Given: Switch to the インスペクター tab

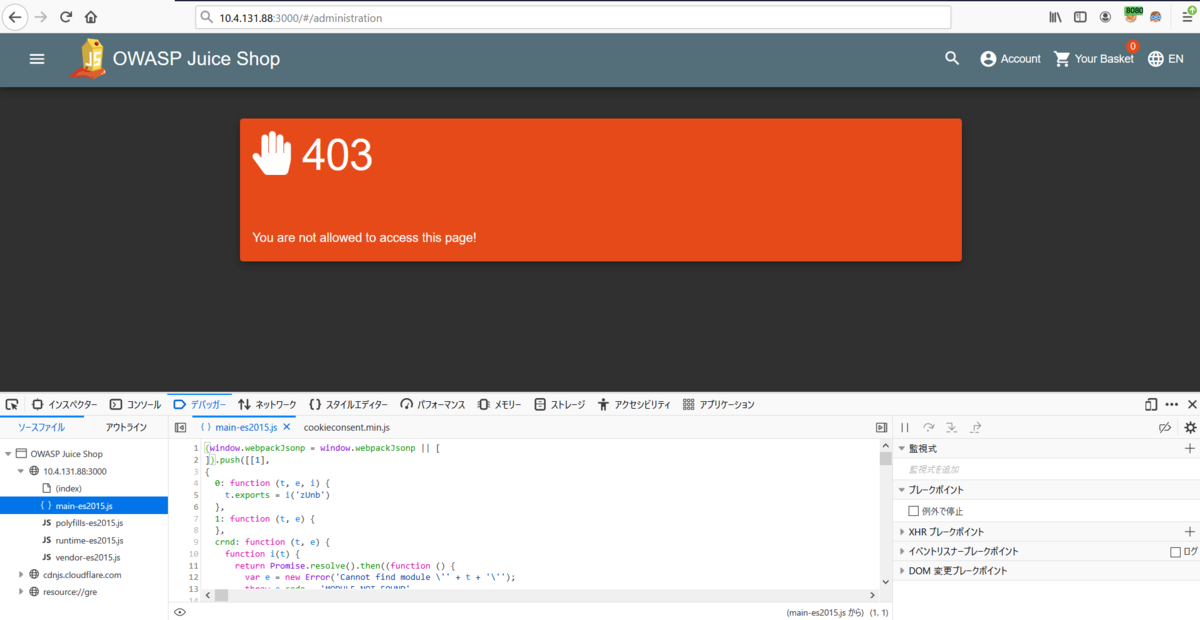Looking at the screenshot, I should [x=64, y=404].
